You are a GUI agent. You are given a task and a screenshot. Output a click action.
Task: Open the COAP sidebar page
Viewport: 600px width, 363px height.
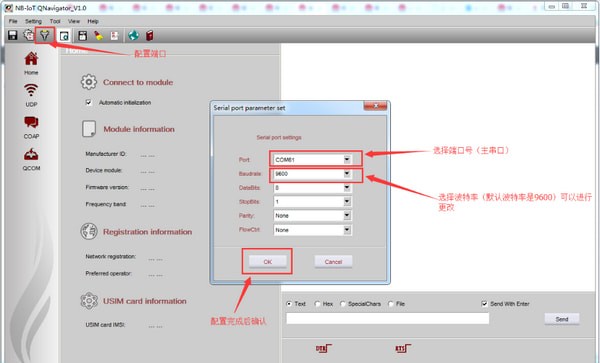tap(31, 127)
